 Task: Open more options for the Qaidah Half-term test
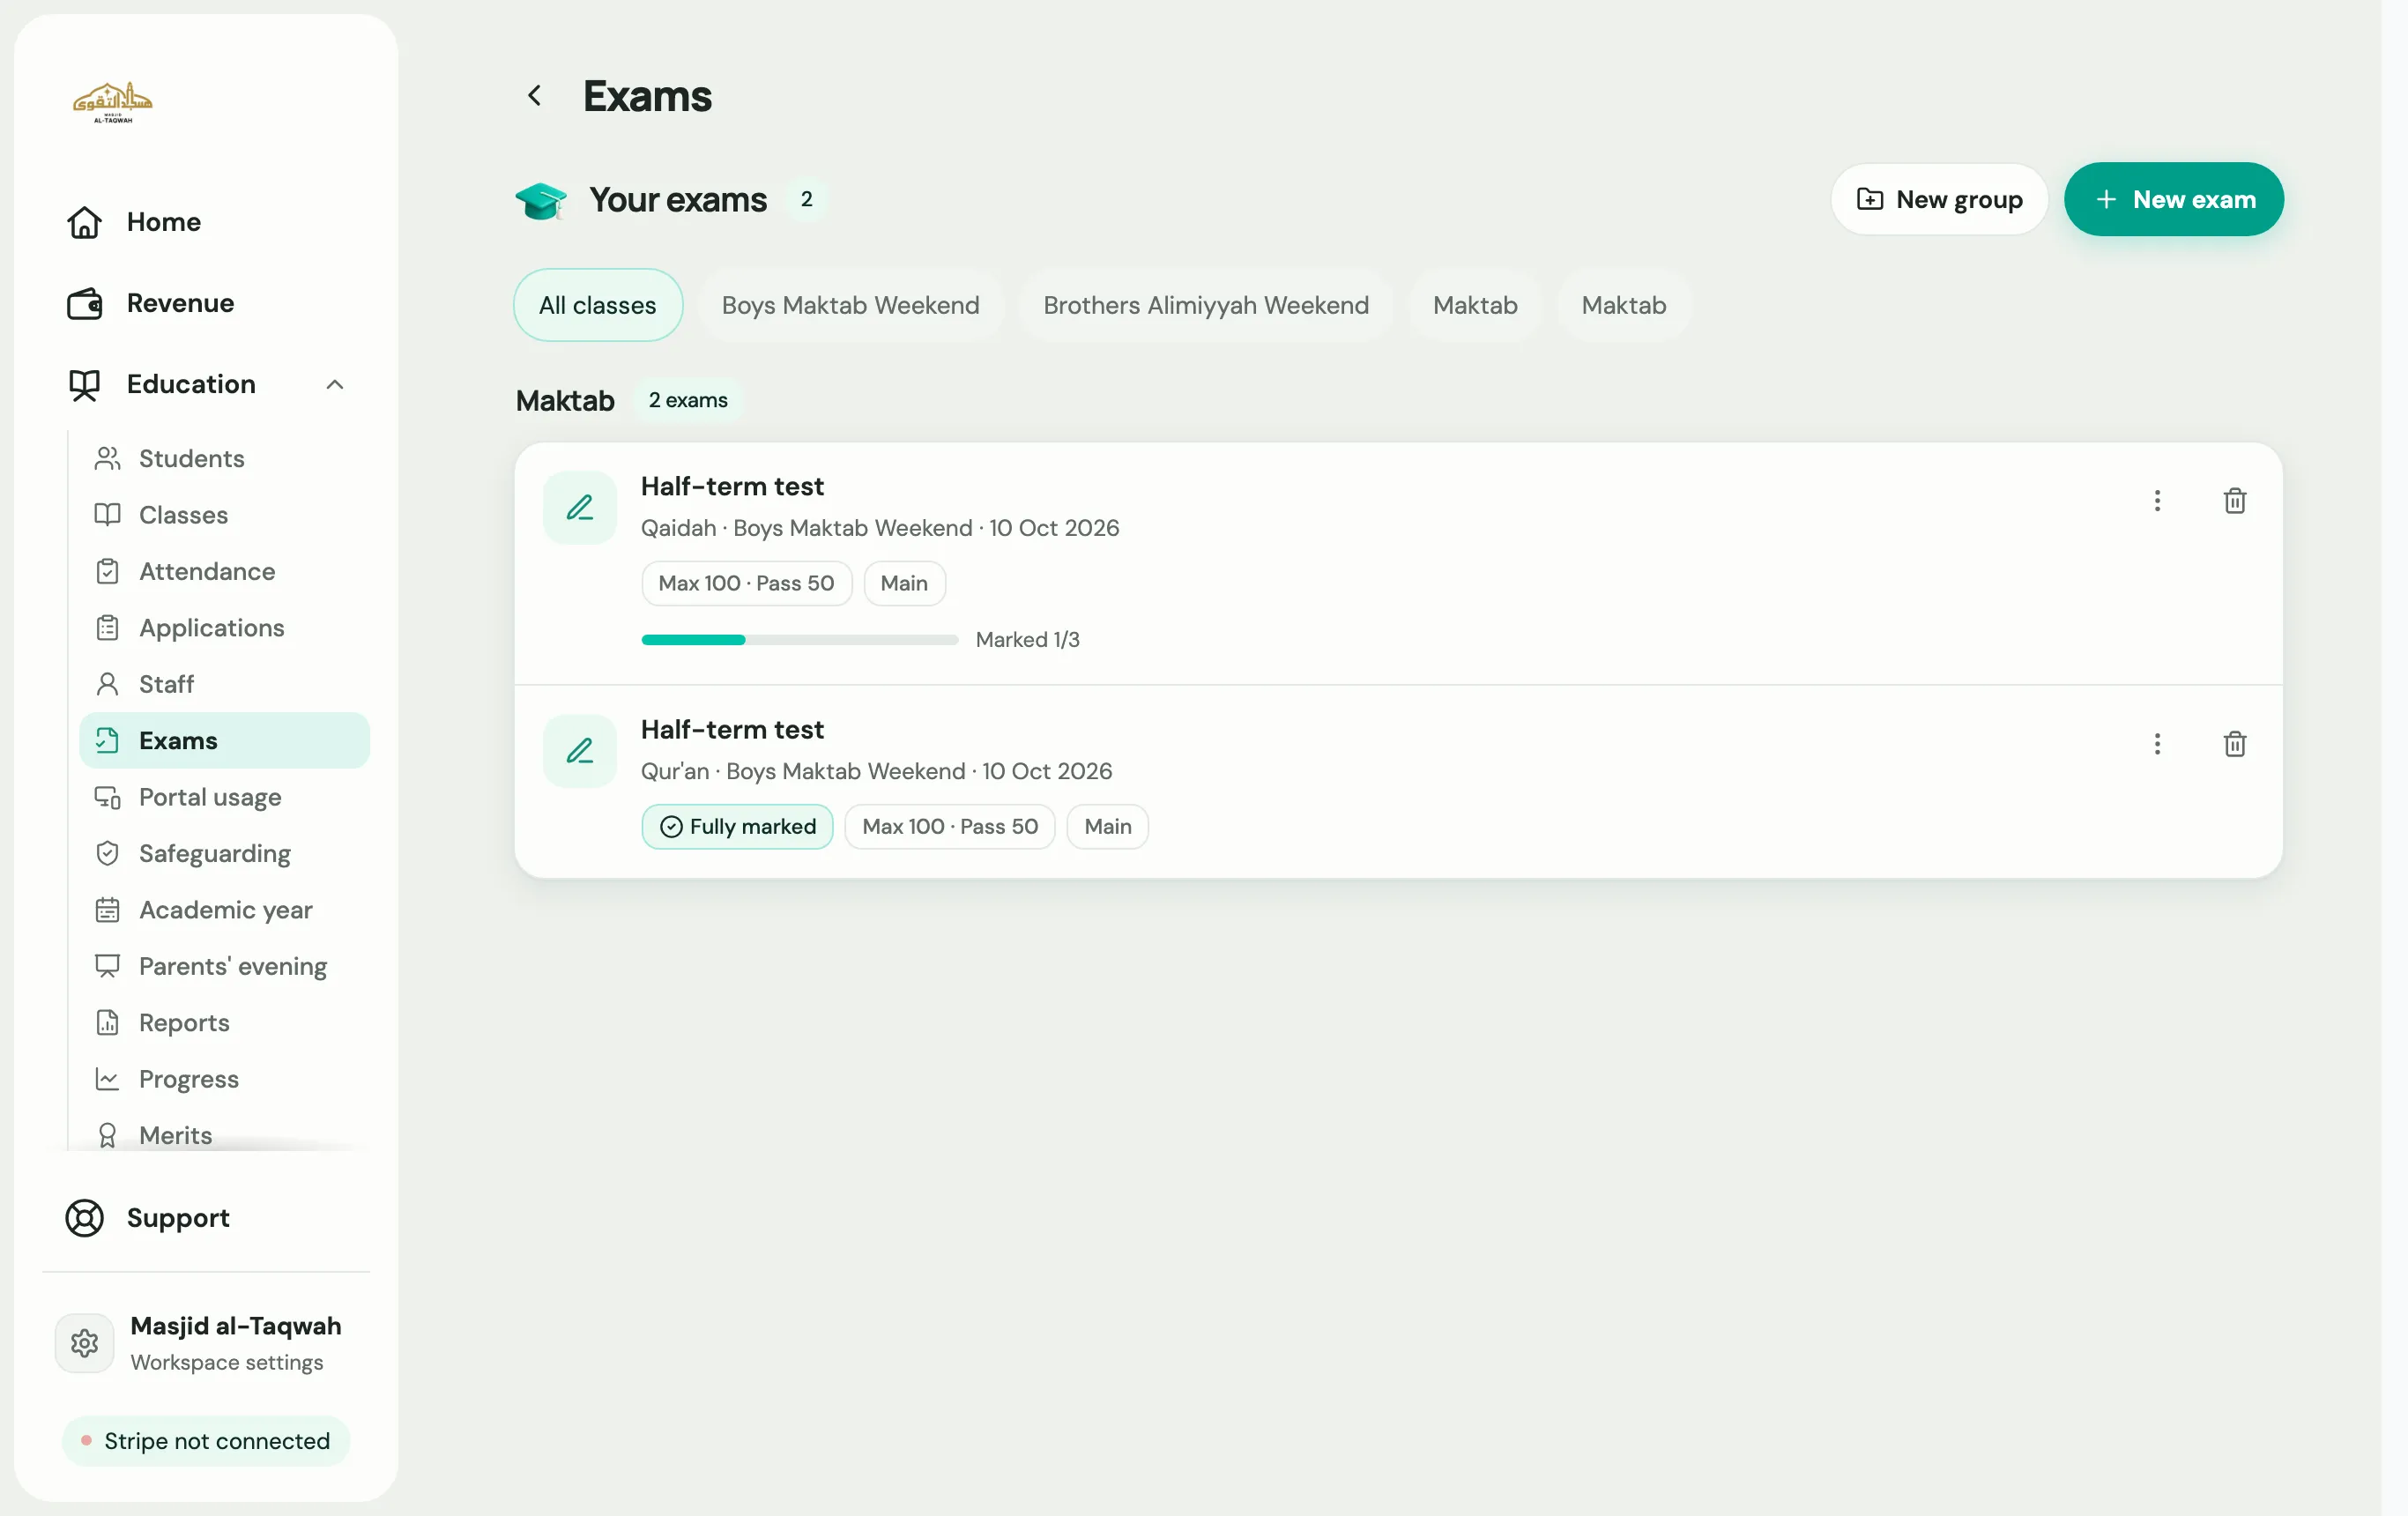pyautogui.click(x=2157, y=500)
